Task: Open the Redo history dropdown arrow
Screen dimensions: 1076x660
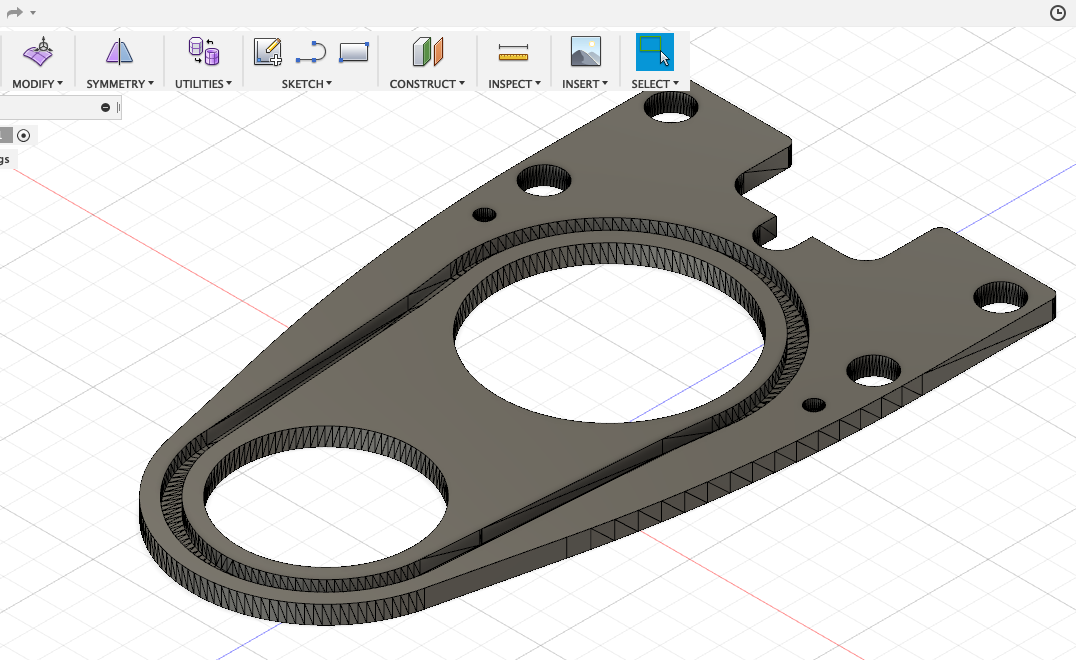Action: pos(33,13)
